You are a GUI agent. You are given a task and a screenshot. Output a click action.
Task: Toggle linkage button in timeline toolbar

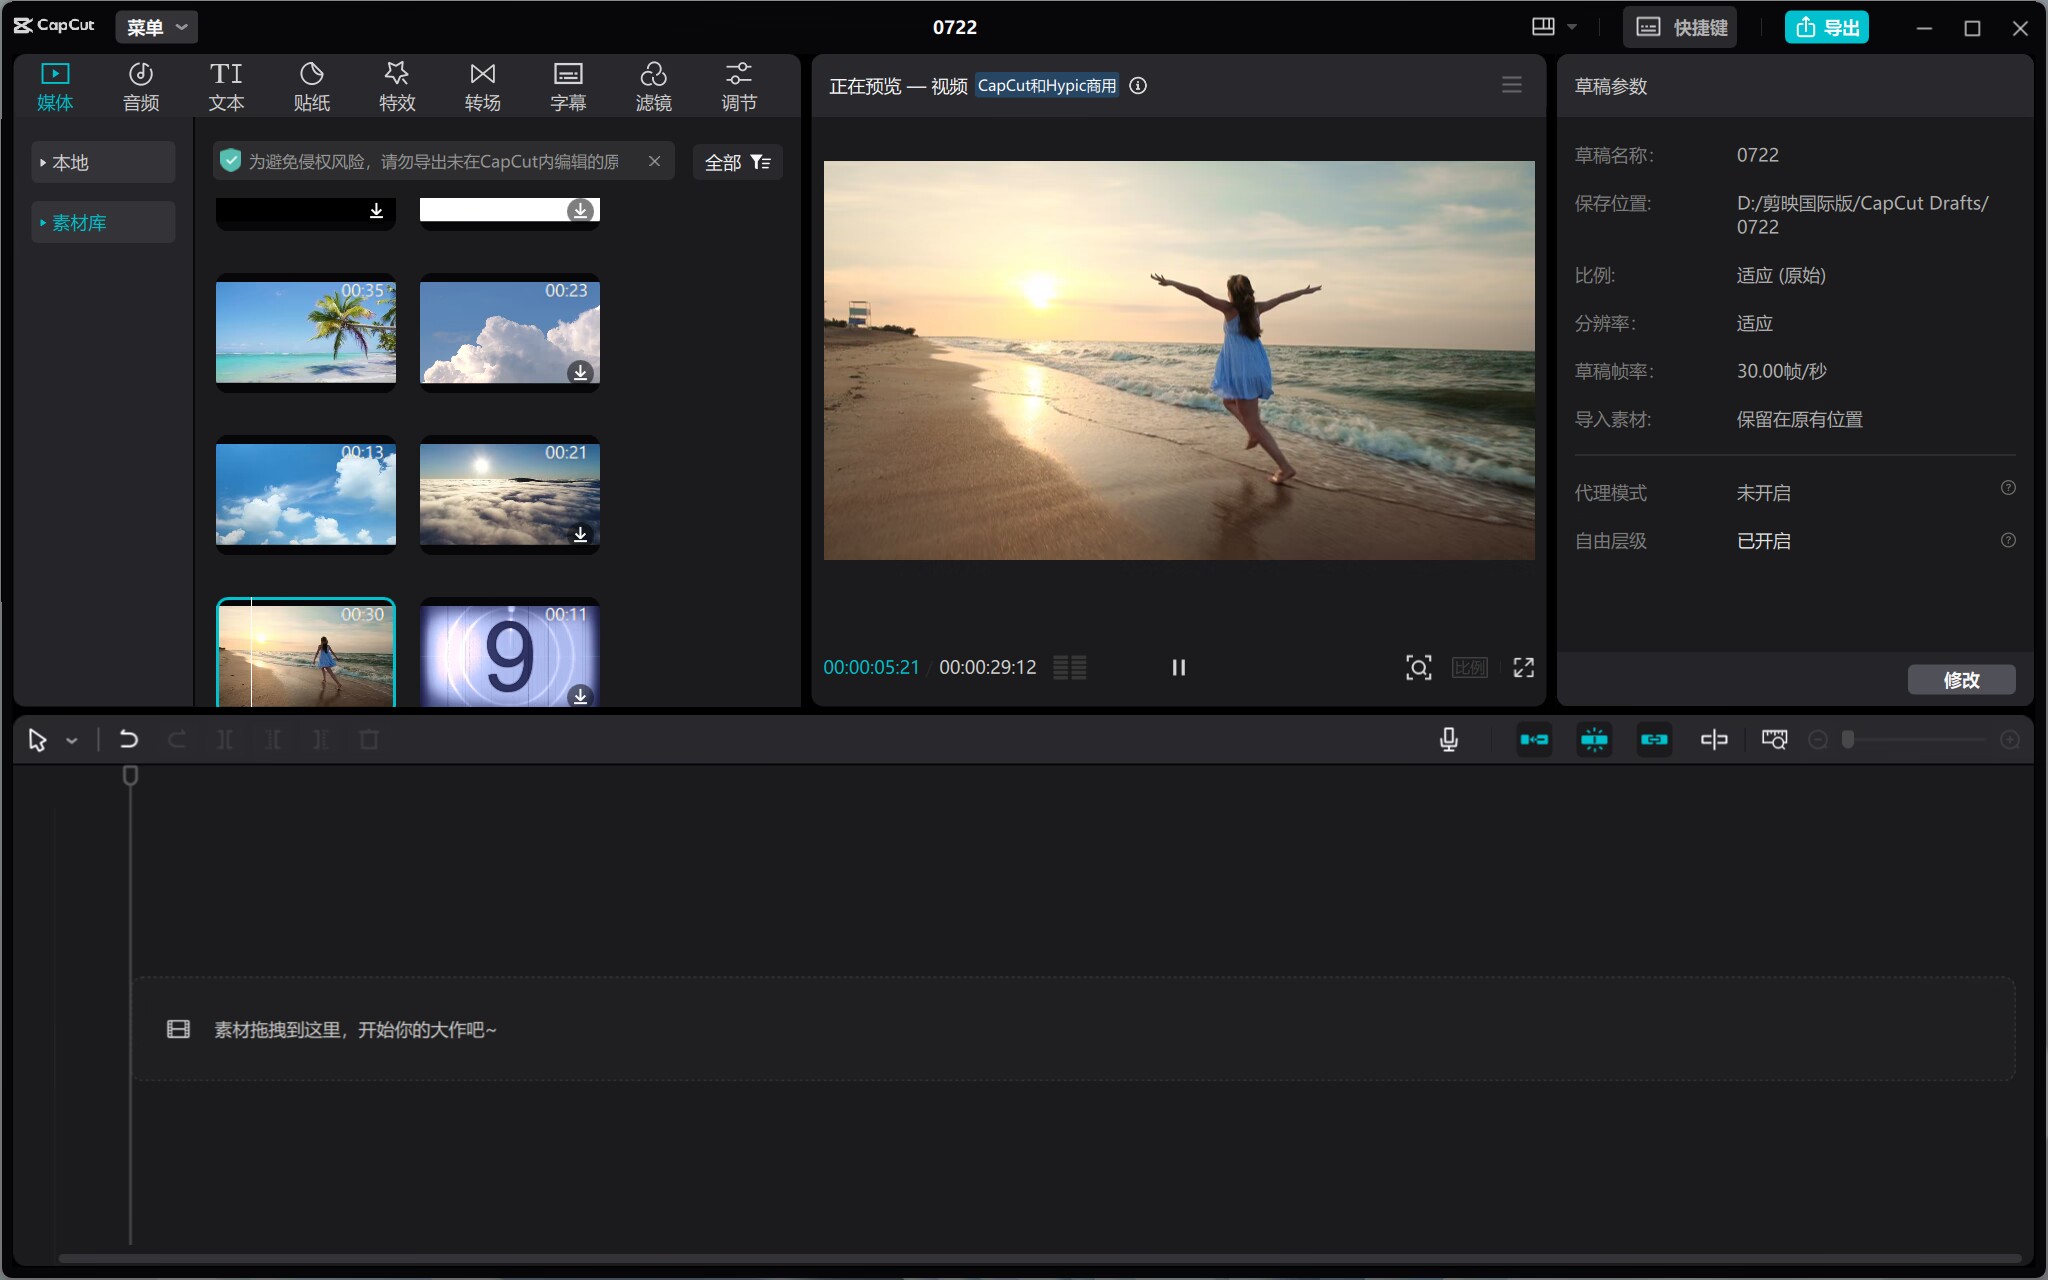[1654, 740]
